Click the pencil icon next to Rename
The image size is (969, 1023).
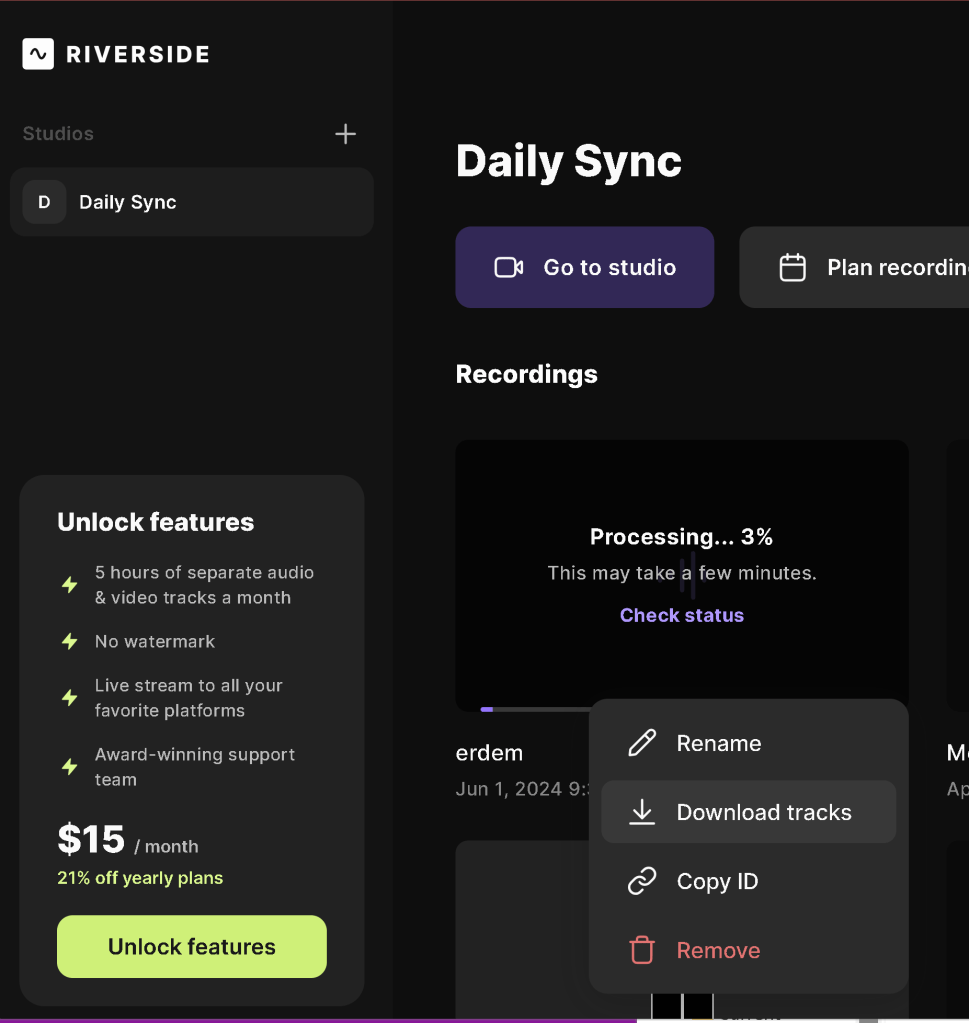642,743
